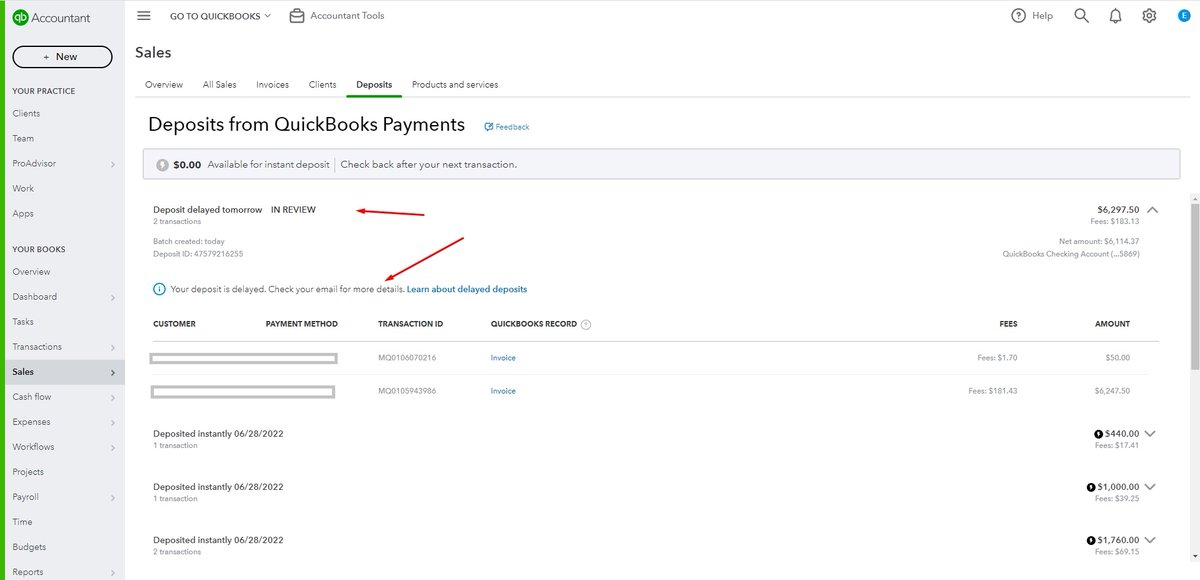Open the Accountant Tools briefcase
The width and height of the screenshot is (1200, 580).
[x=297, y=16]
